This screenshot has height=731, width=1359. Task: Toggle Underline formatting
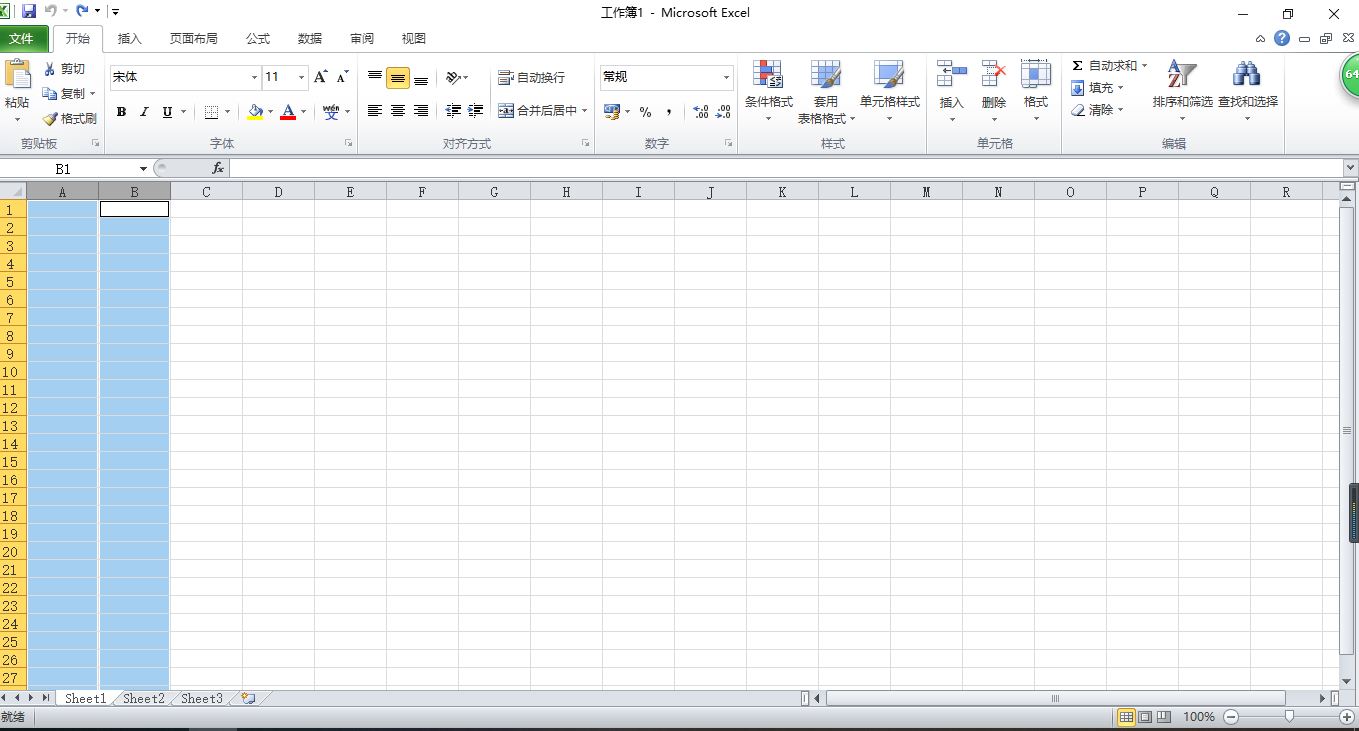pyautogui.click(x=167, y=112)
